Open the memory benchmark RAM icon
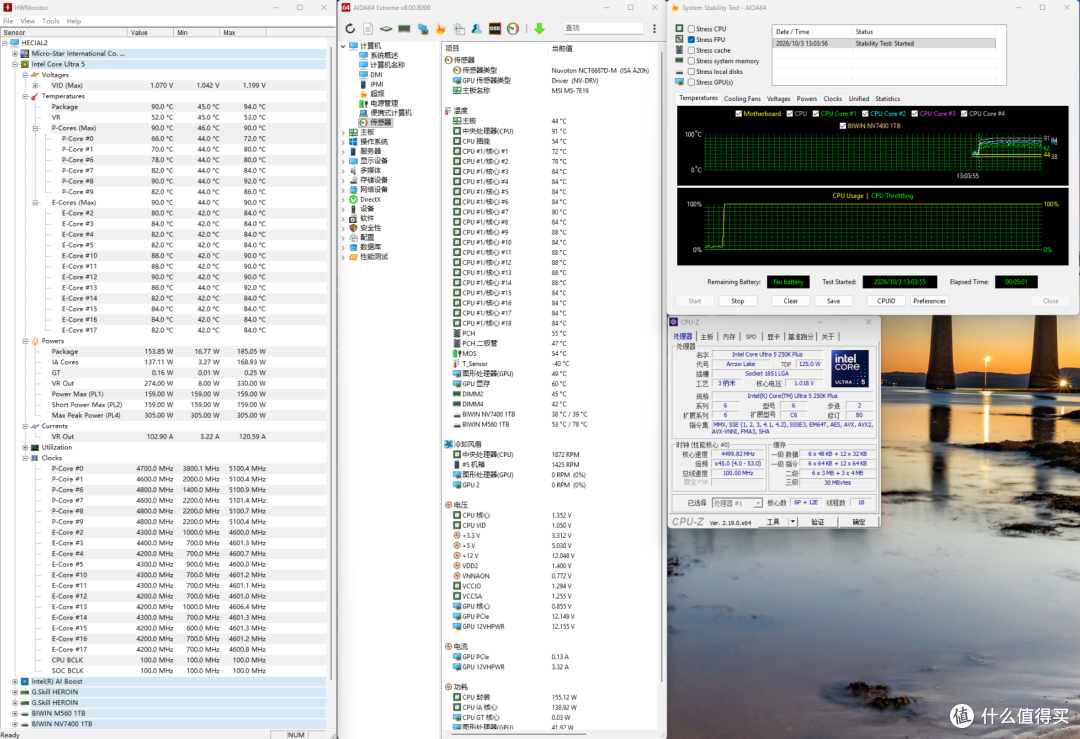Screen dimensions: 1080x739 point(404,29)
